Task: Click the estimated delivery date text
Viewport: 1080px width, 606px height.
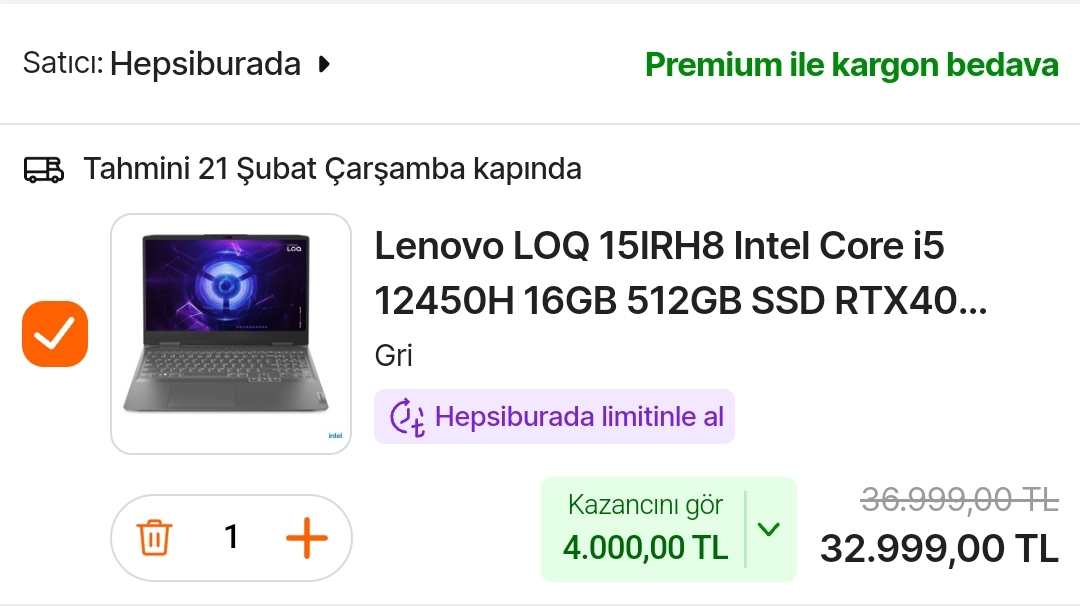Action: [x=333, y=169]
